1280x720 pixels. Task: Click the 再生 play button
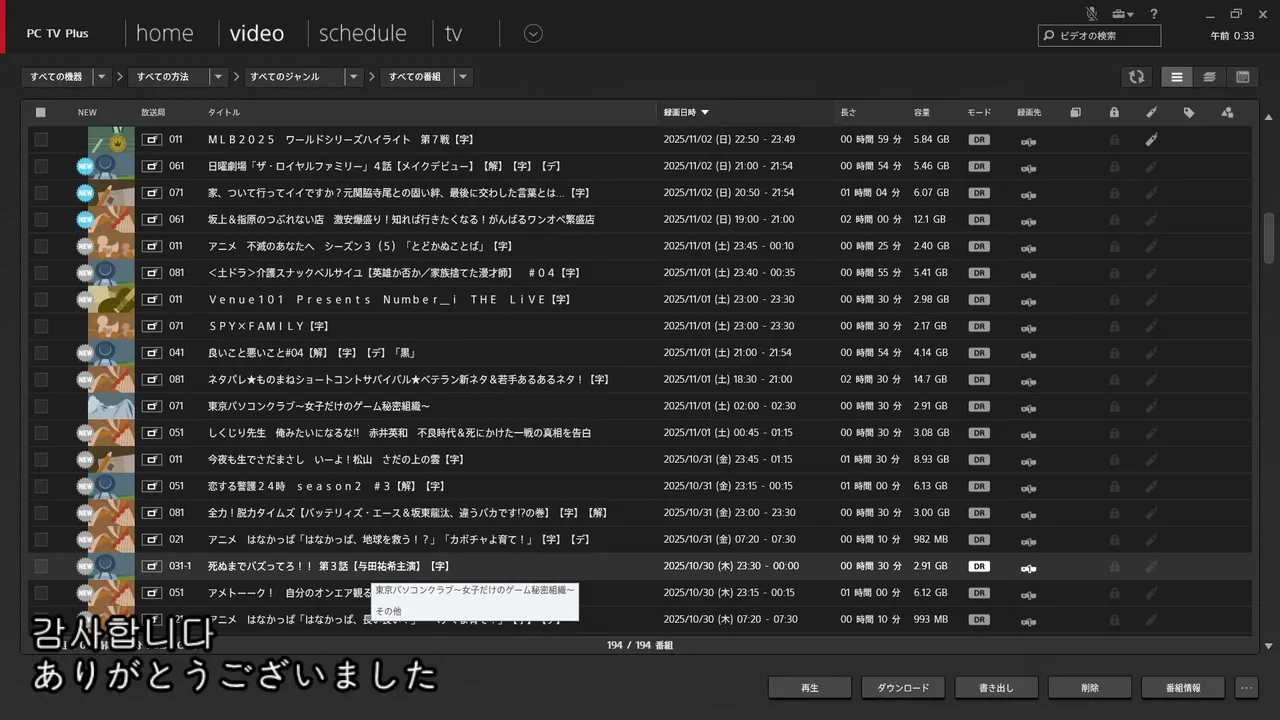pyautogui.click(x=810, y=688)
